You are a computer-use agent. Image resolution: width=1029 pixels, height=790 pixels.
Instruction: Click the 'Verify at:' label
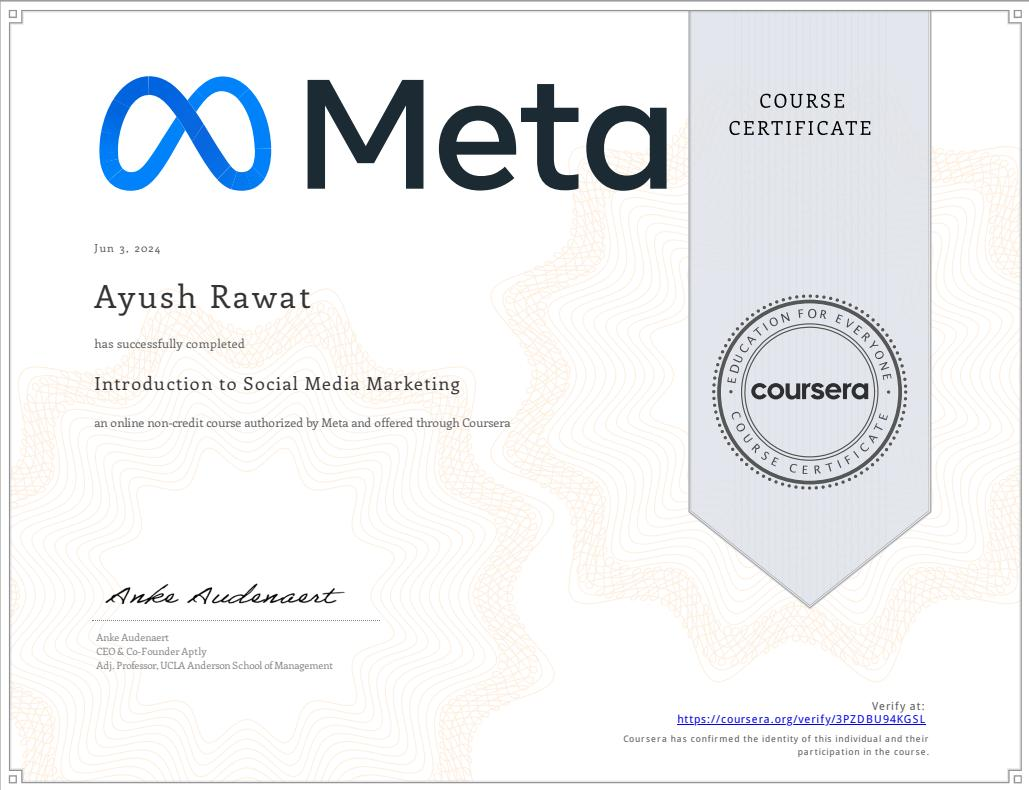click(x=898, y=706)
